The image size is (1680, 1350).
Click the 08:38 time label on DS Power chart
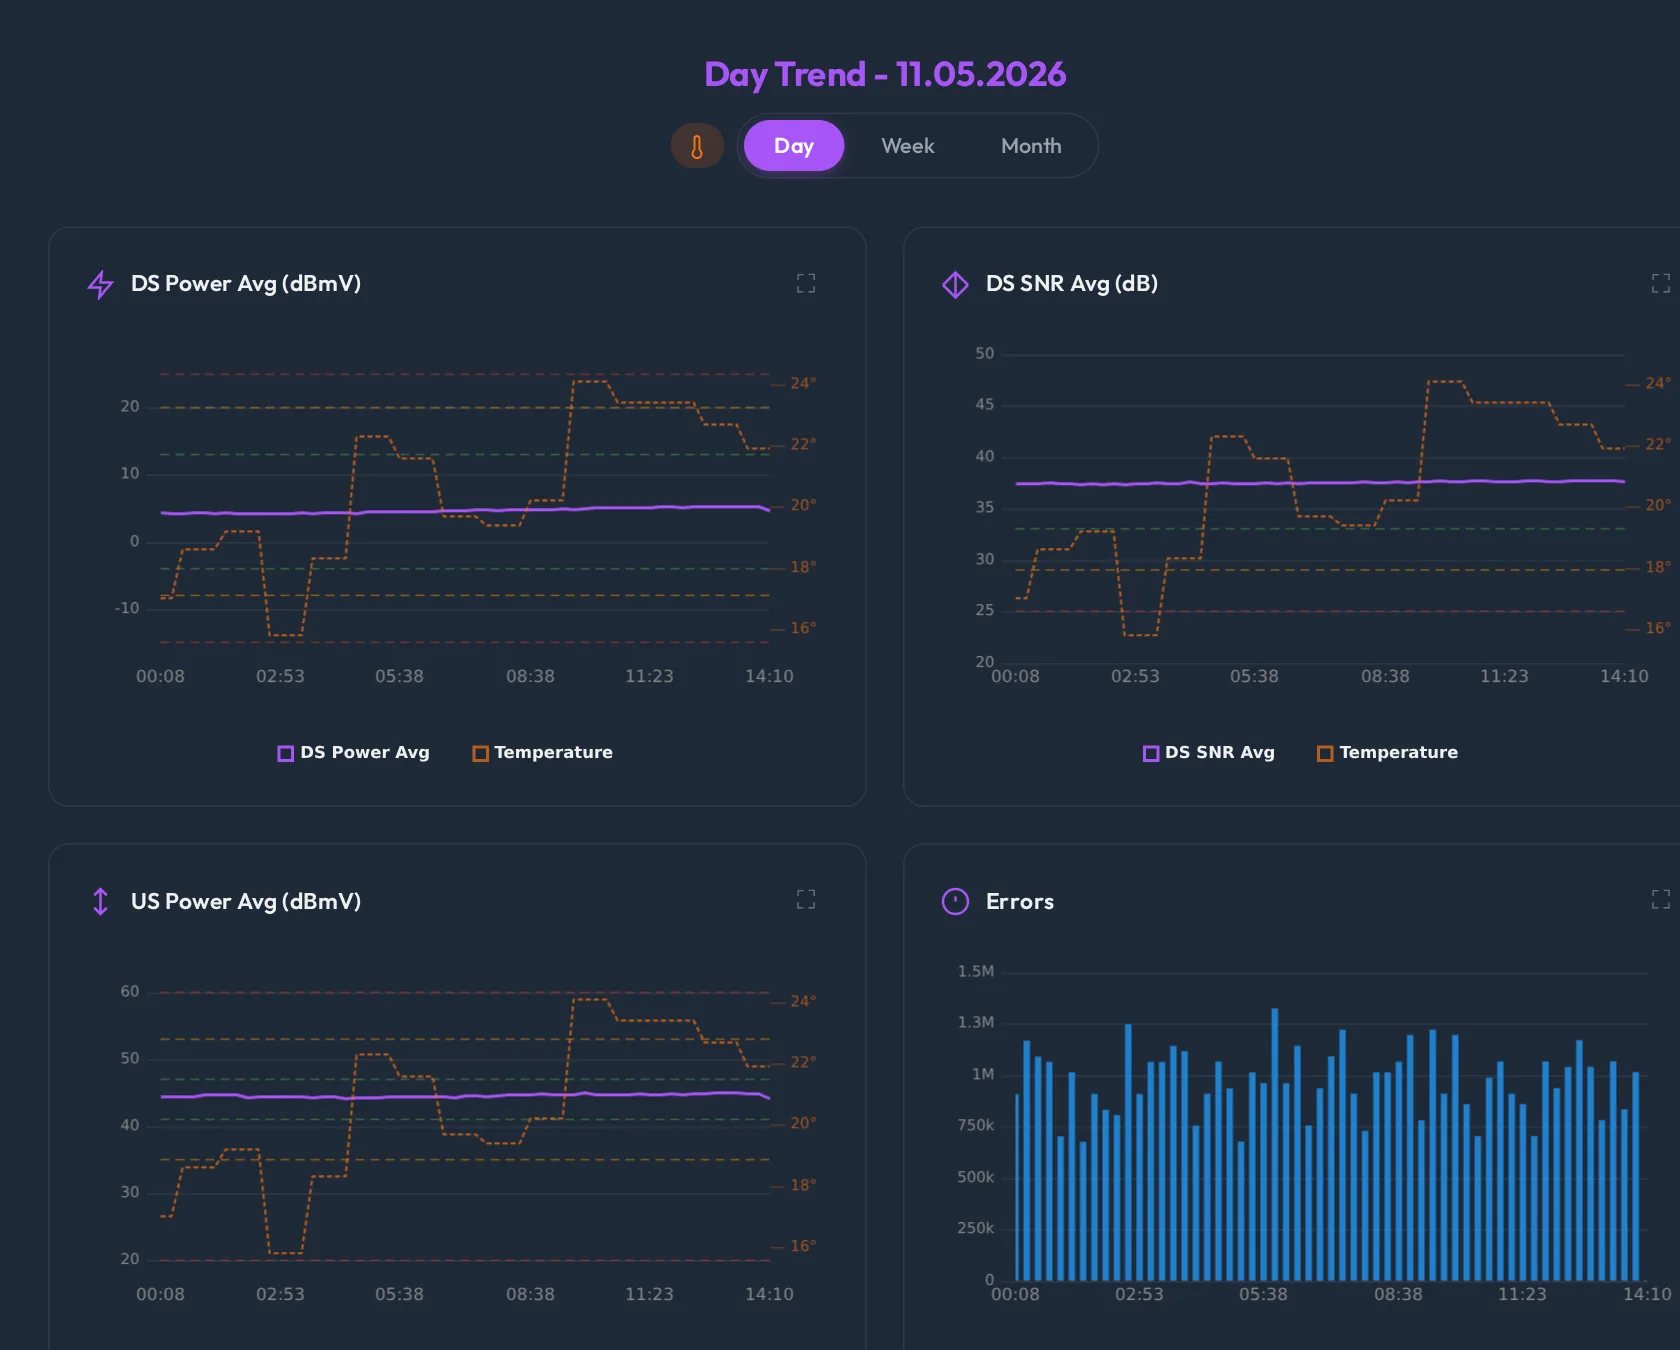[530, 676]
